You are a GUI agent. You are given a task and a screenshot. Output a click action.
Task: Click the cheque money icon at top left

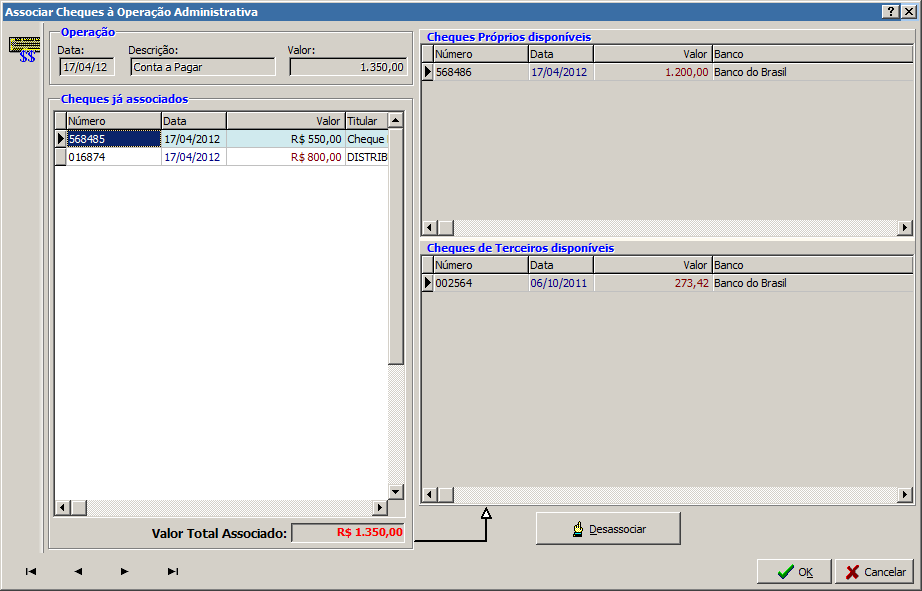23,49
